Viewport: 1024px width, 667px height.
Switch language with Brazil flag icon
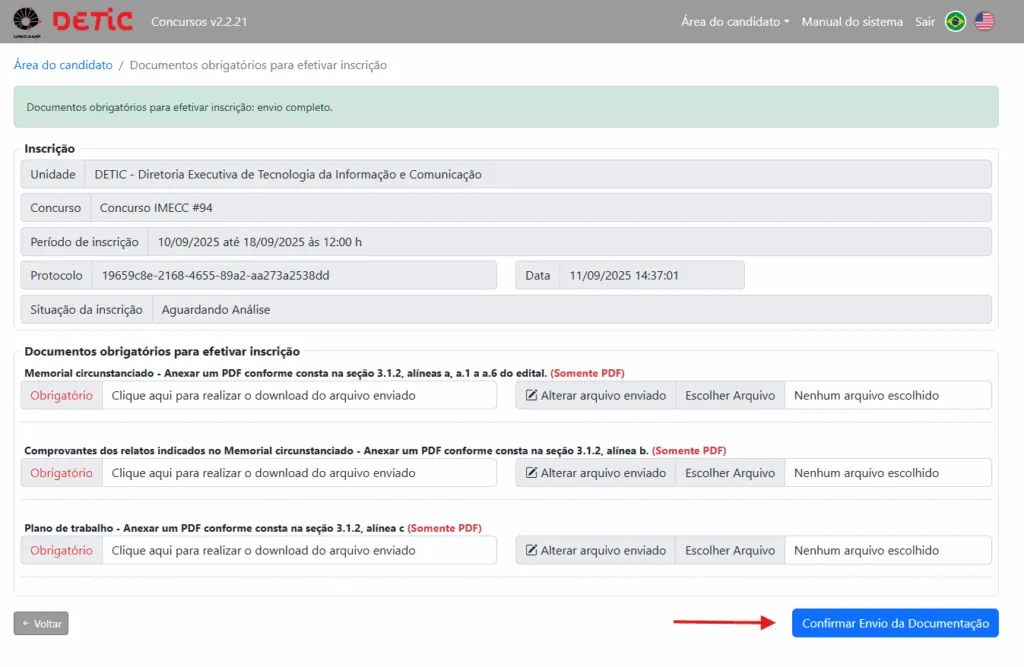955,21
